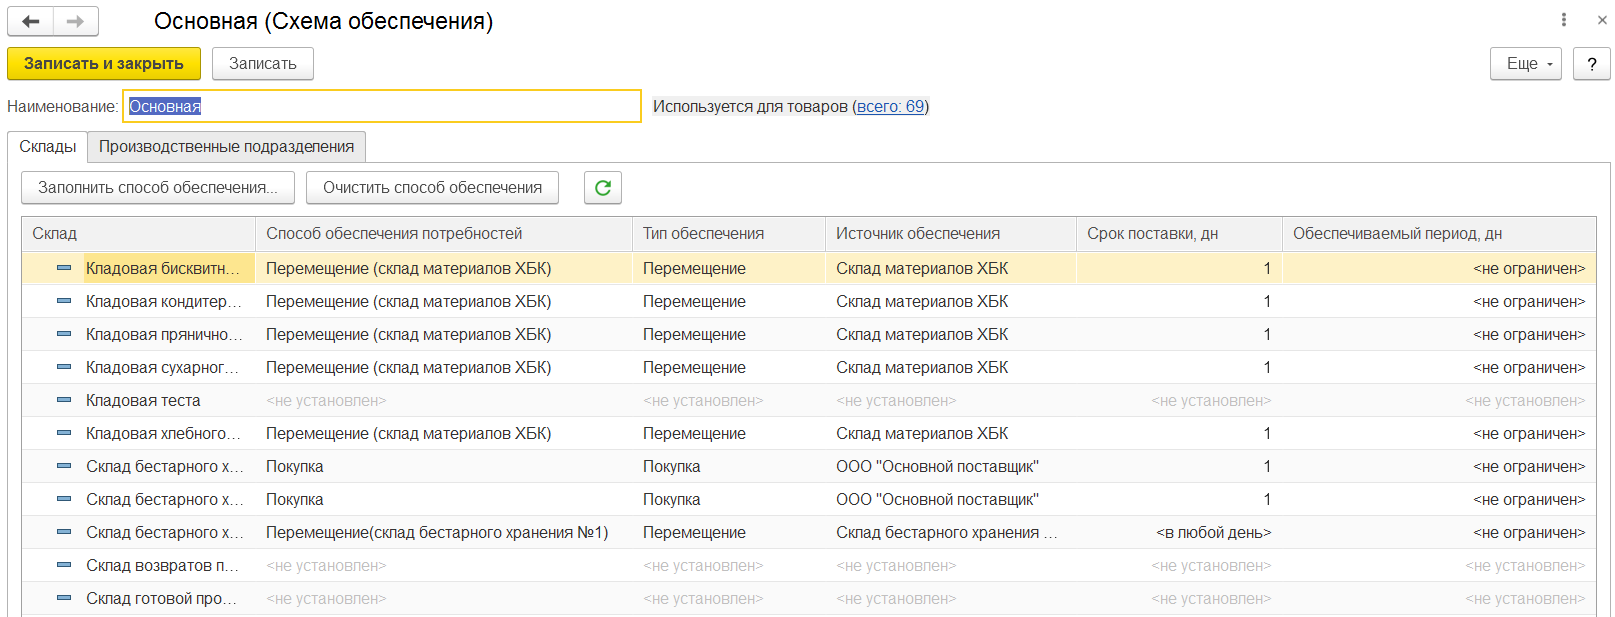Click the forward navigation arrow
The width and height of the screenshot is (1615, 617).
(76, 21)
